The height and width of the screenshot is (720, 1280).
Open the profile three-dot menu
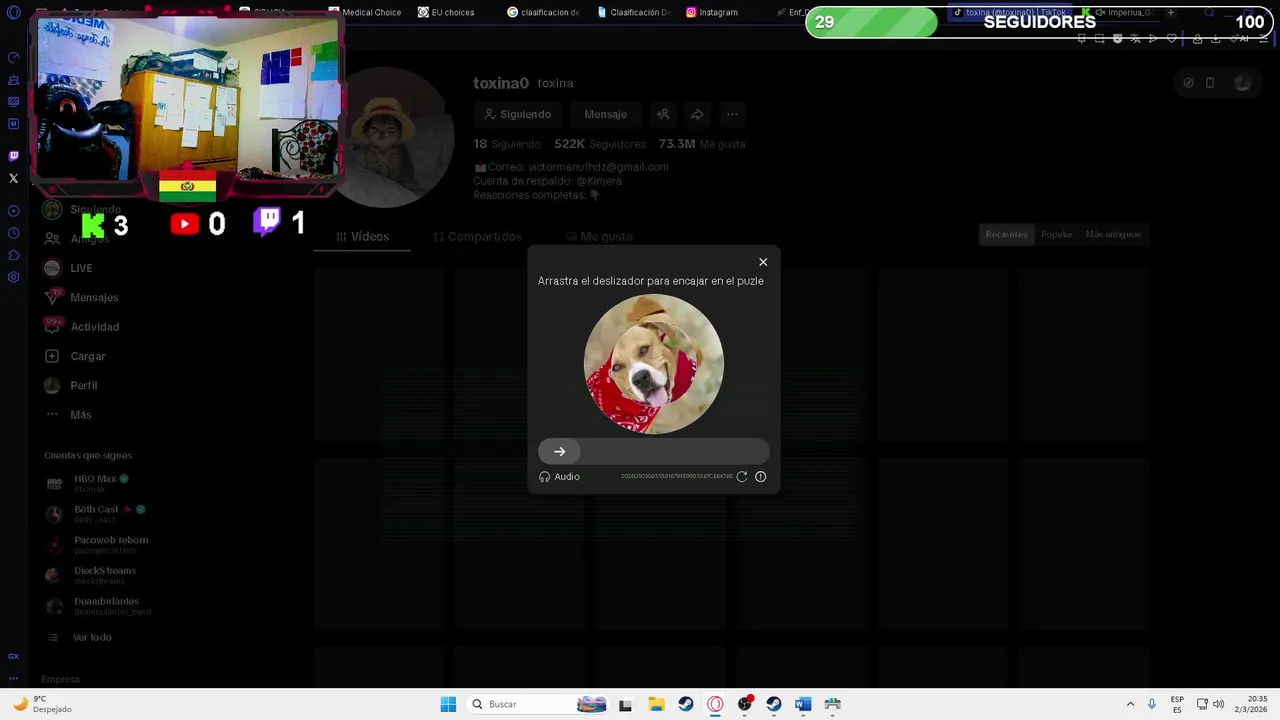point(732,114)
